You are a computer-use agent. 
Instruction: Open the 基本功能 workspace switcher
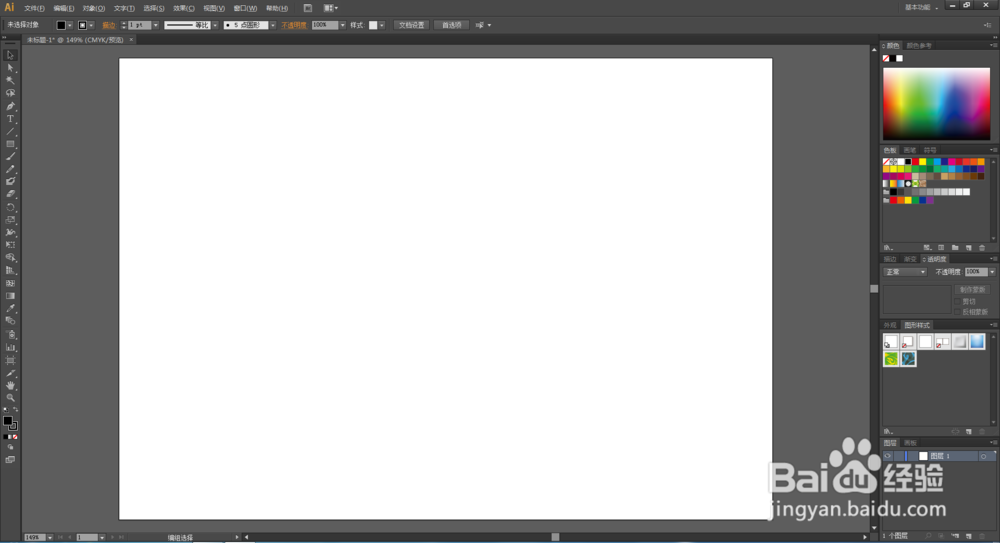click(x=922, y=8)
